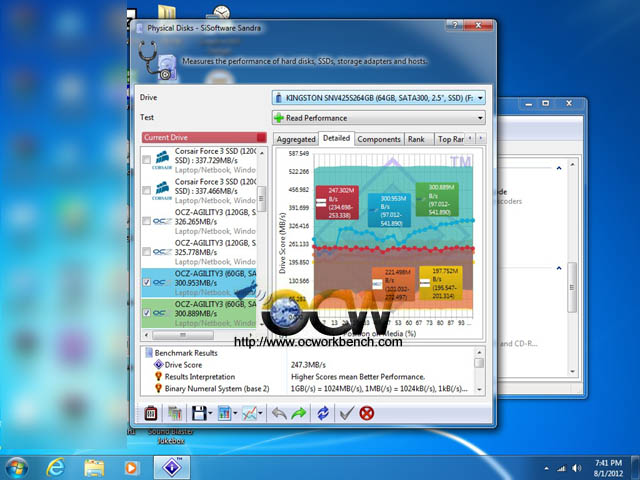Click the Current Drive red swatch header

pos(204,138)
